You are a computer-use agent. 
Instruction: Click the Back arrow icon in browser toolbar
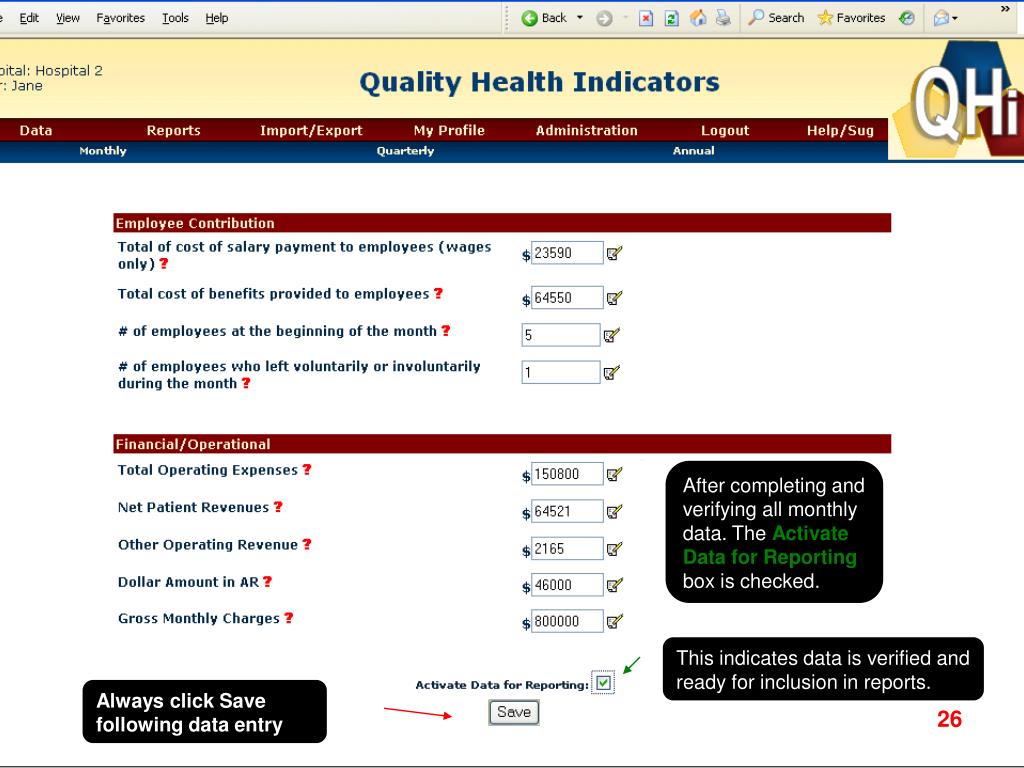530,18
